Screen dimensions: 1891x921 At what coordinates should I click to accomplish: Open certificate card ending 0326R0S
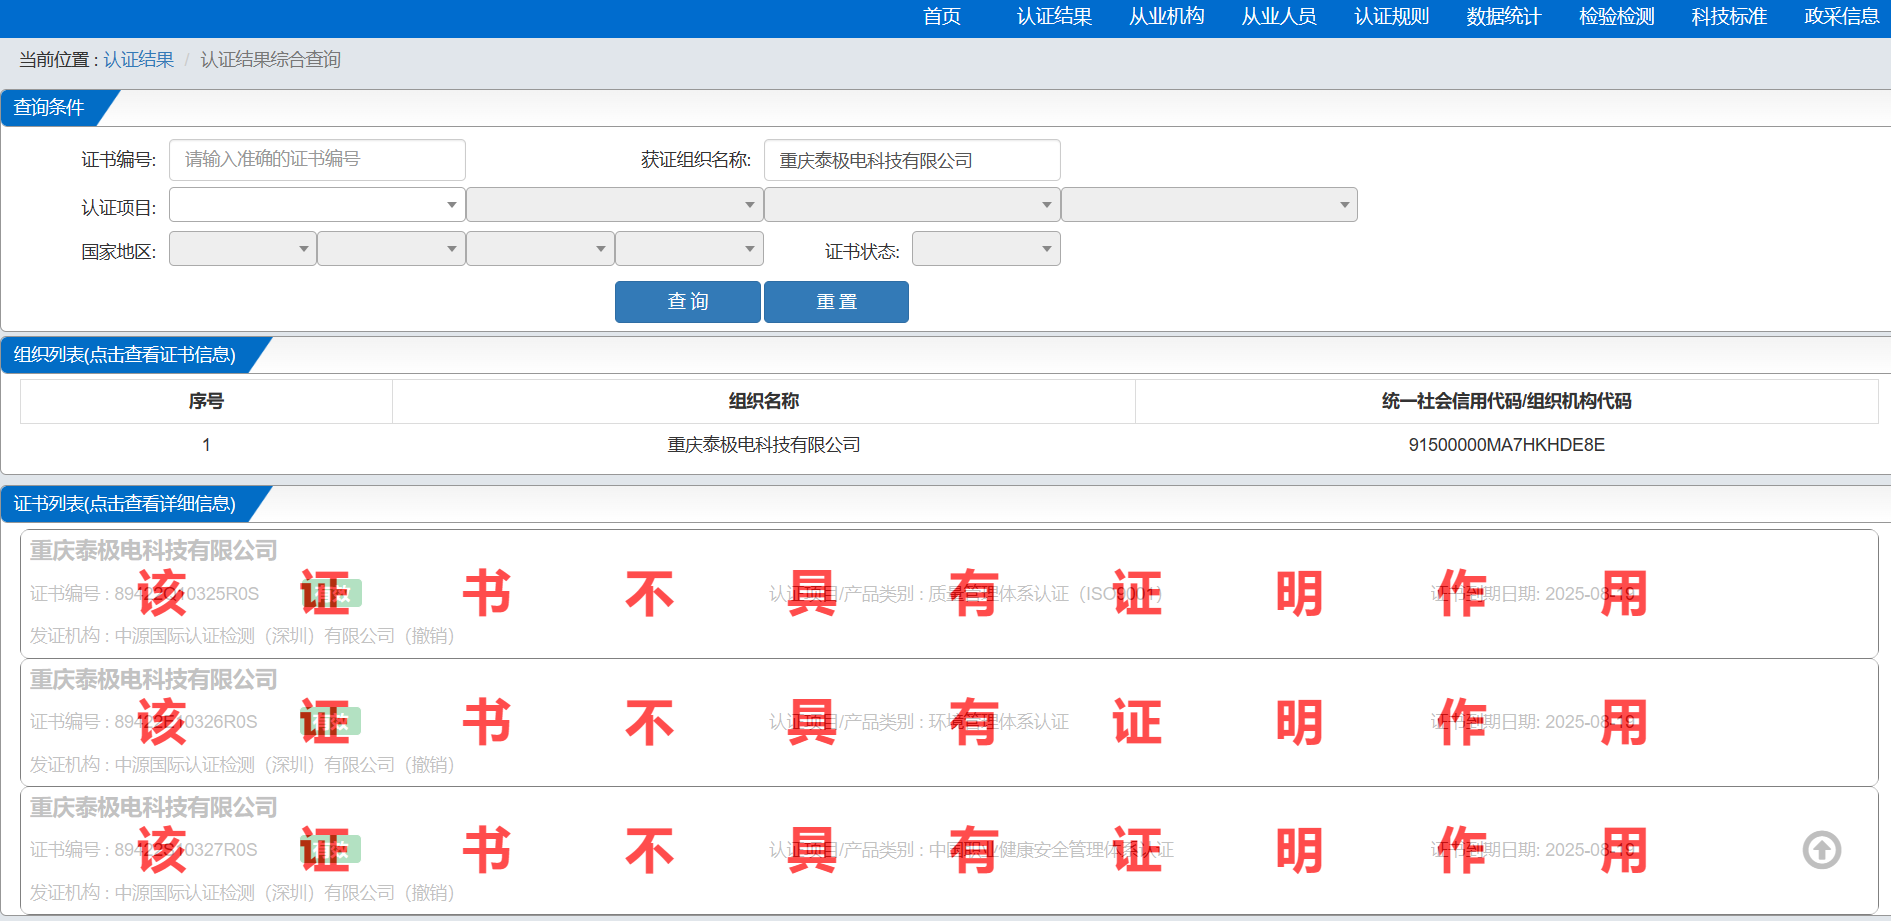pos(949,722)
